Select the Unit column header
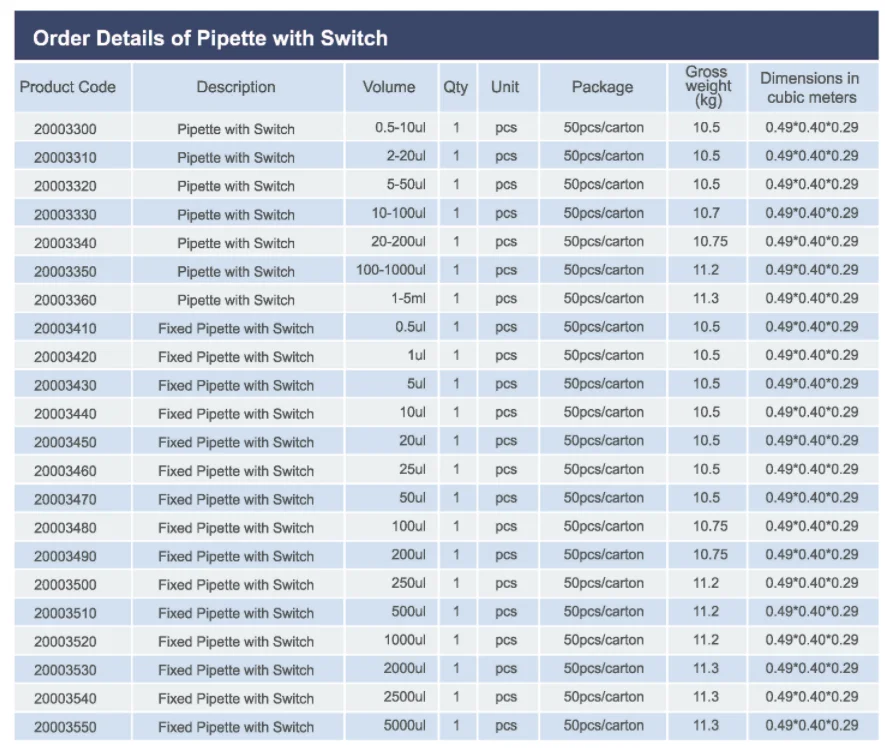This screenshot has width=885, height=748. [x=505, y=87]
